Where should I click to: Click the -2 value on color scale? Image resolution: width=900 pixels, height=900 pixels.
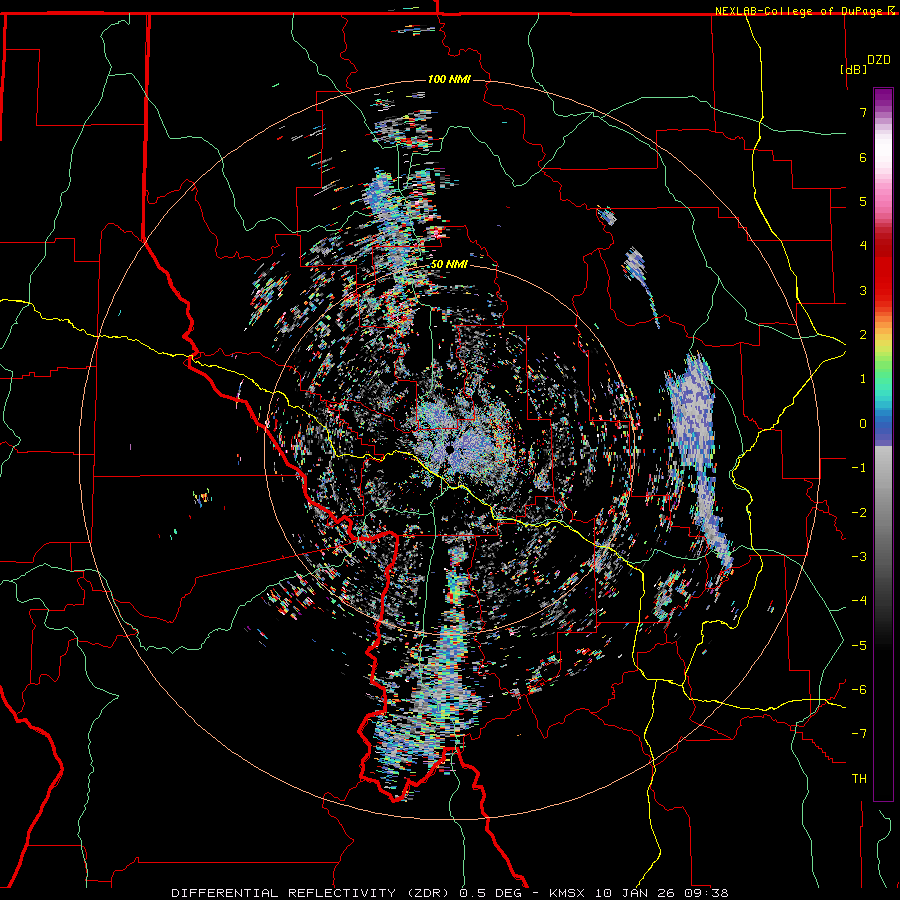click(x=859, y=513)
